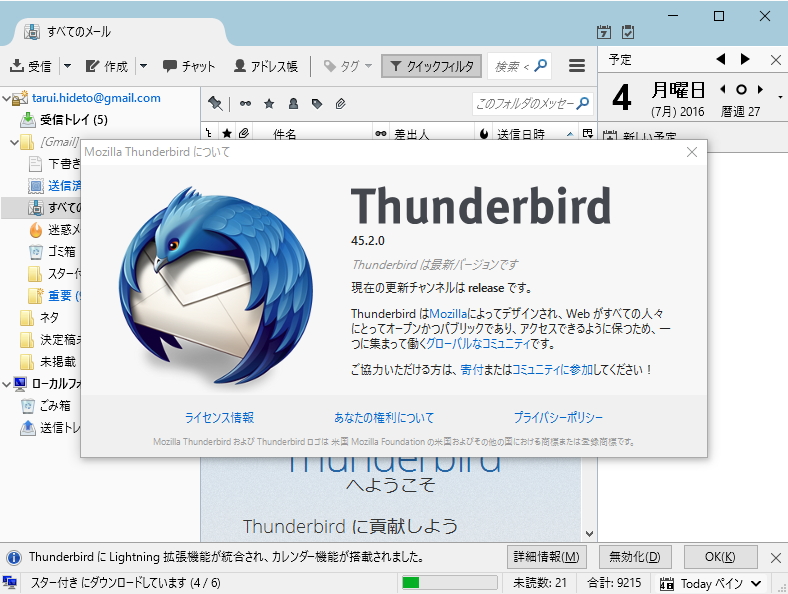The image size is (788, 594).
Task: Collapse the ローカルフォルダ tree
Action: [x=6, y=384]
